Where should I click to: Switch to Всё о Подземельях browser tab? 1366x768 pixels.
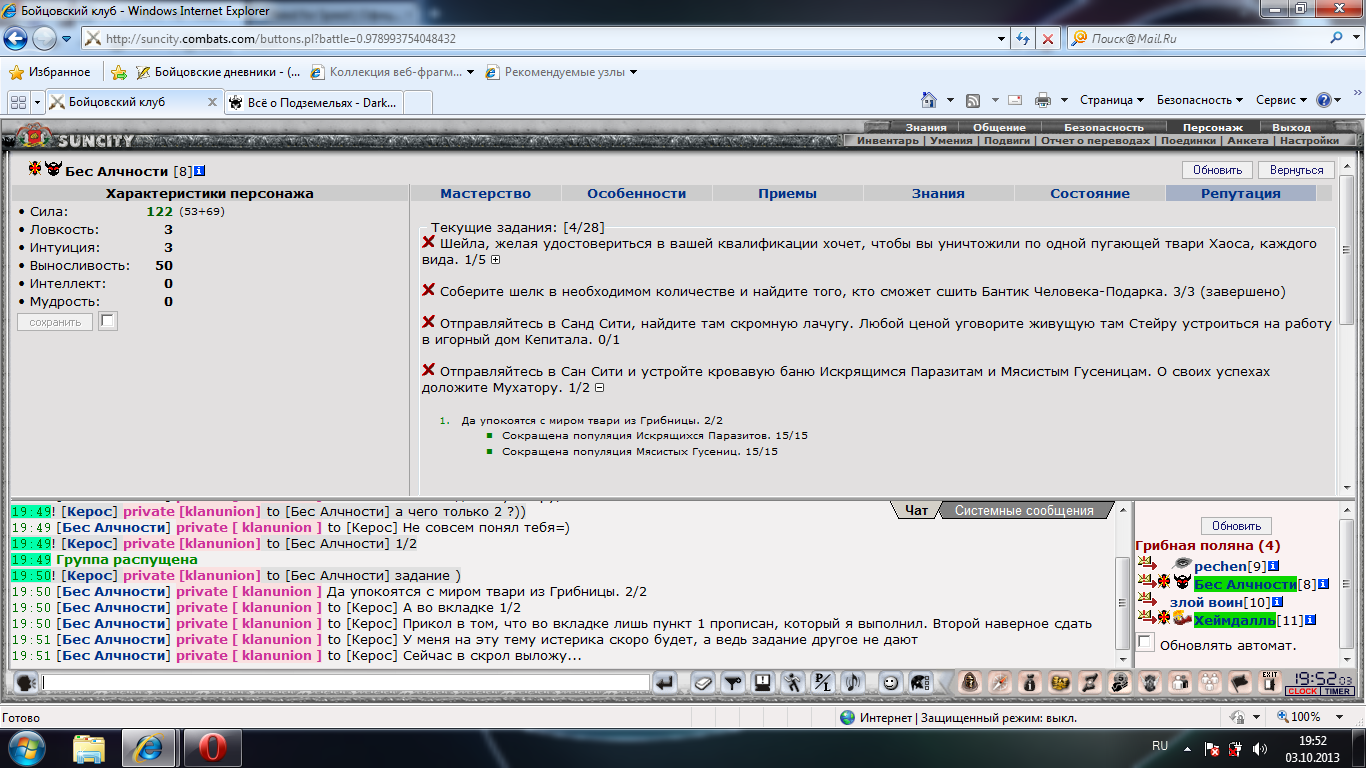[312, 102]
